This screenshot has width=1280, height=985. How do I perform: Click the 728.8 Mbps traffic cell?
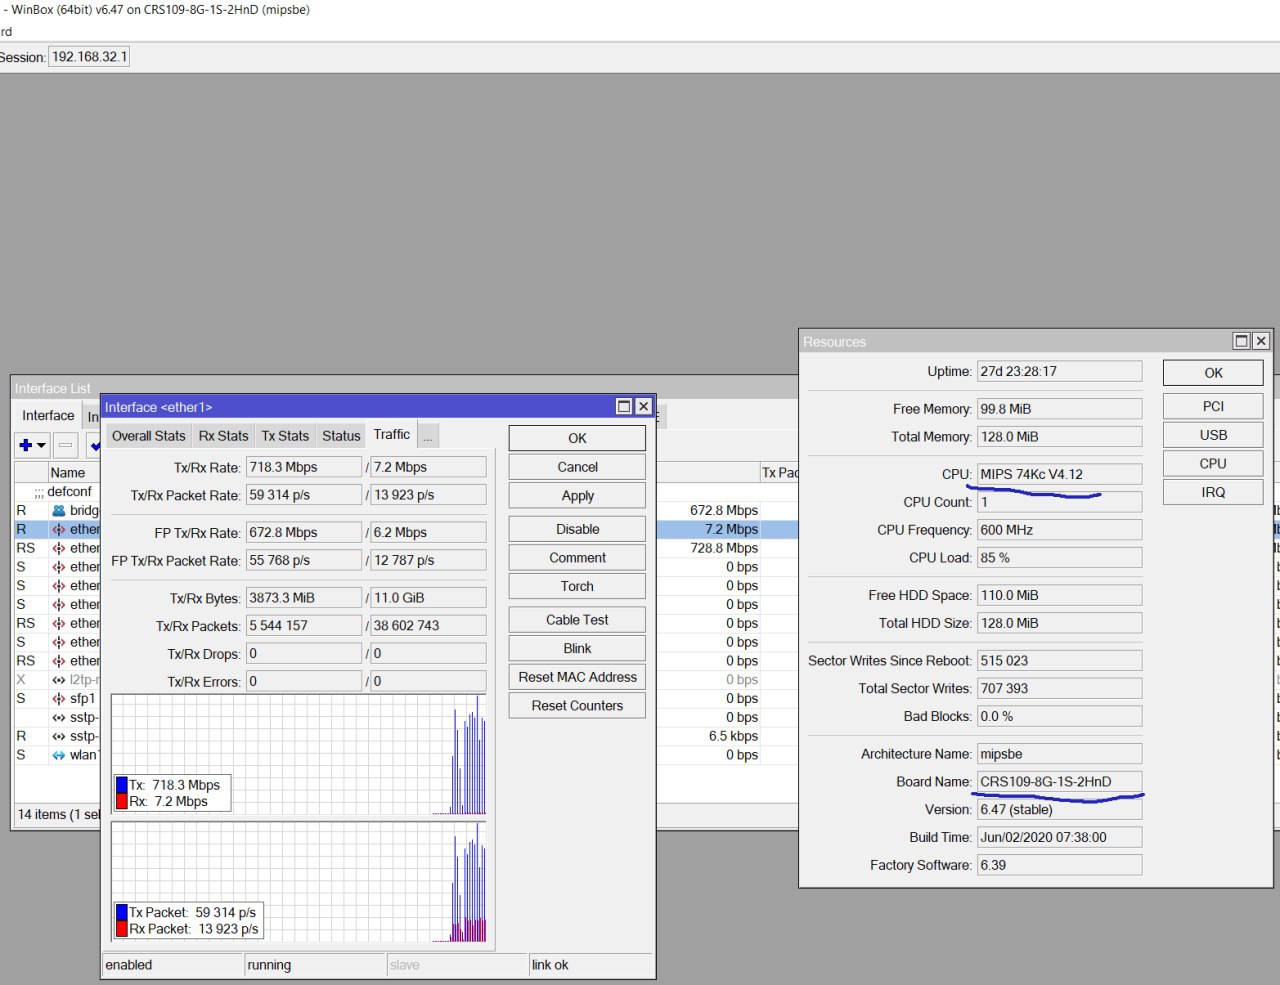click(724, 548)
